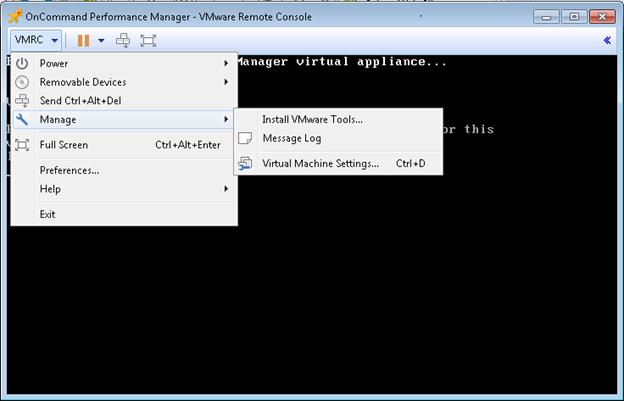Viewport: 624px width, 401px height.
Task: Open Message Log from Manage submenu
Action: 338,138
